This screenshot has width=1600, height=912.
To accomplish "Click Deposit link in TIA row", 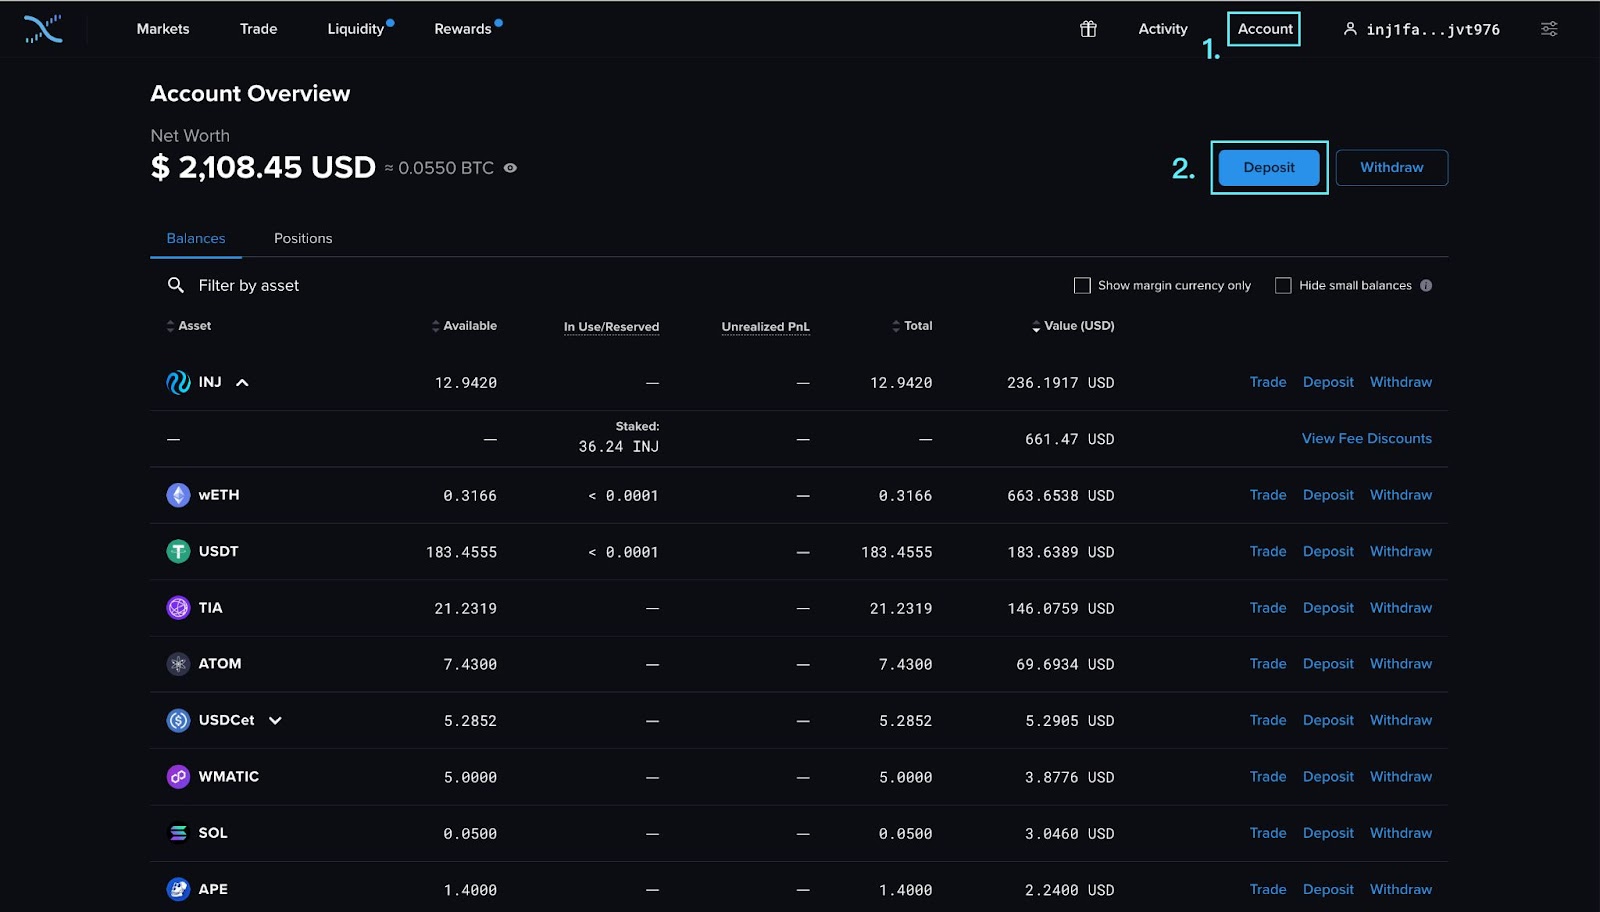I will (x=1328, y=608).
